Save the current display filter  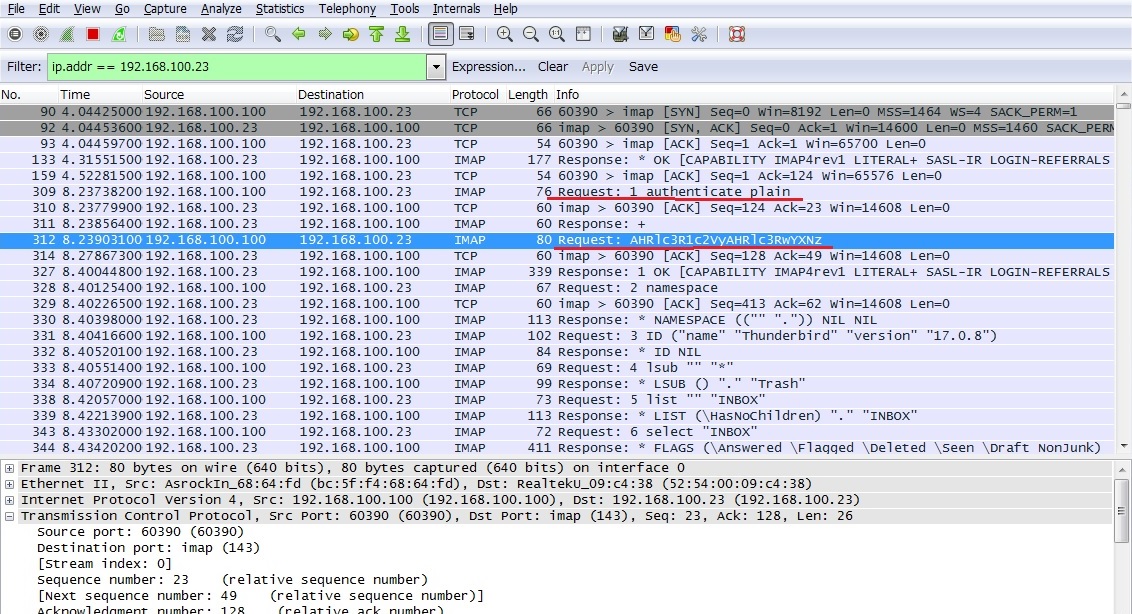(x=643, y=66)
